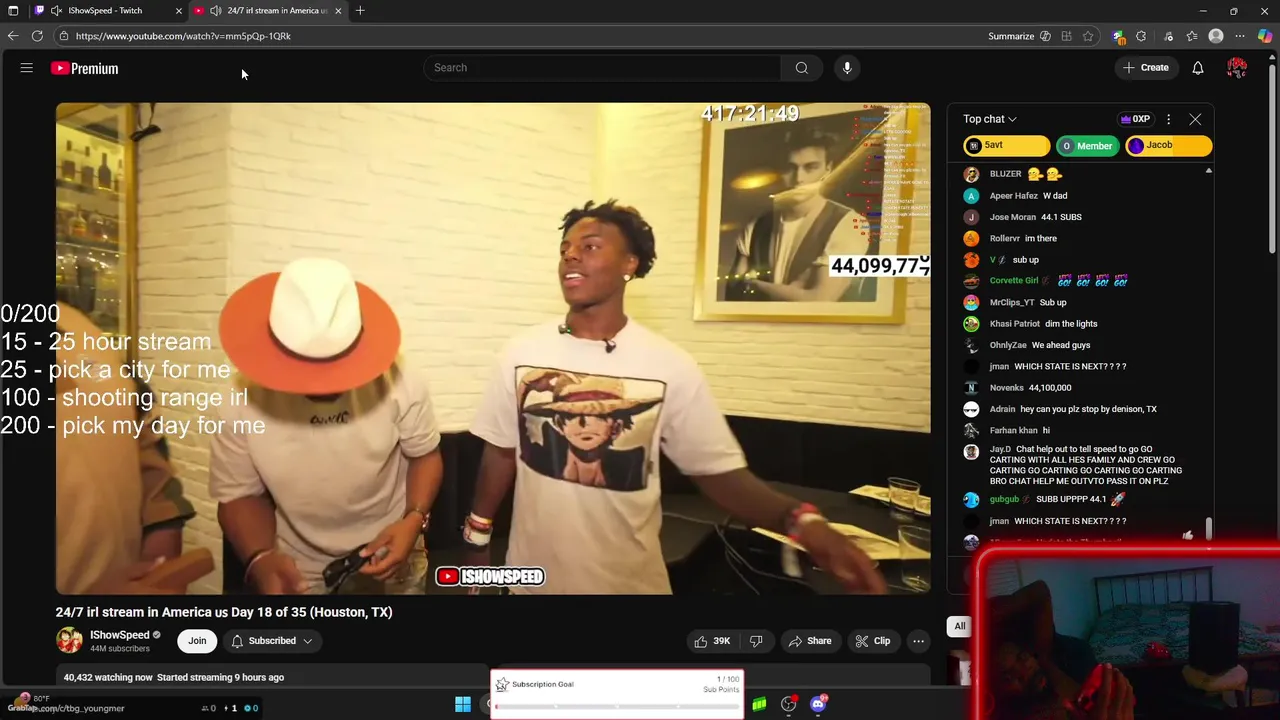Open more actions under the video
This screenshot has width=1280, height=720.
(x=918, y=641)
